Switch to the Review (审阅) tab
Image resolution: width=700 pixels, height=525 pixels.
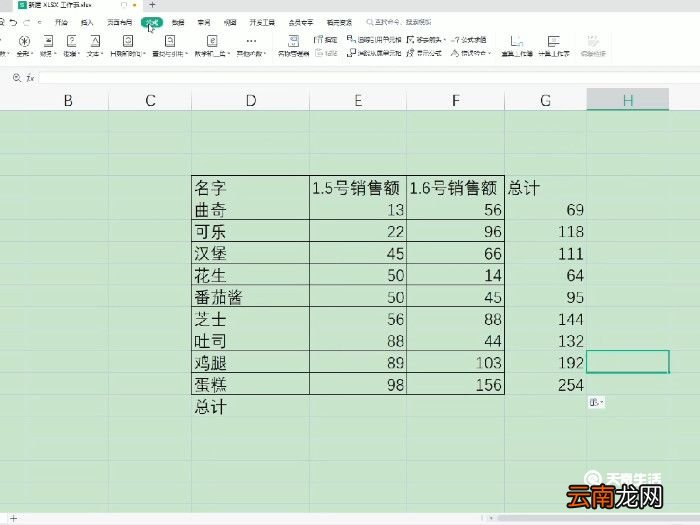point(204,22)
